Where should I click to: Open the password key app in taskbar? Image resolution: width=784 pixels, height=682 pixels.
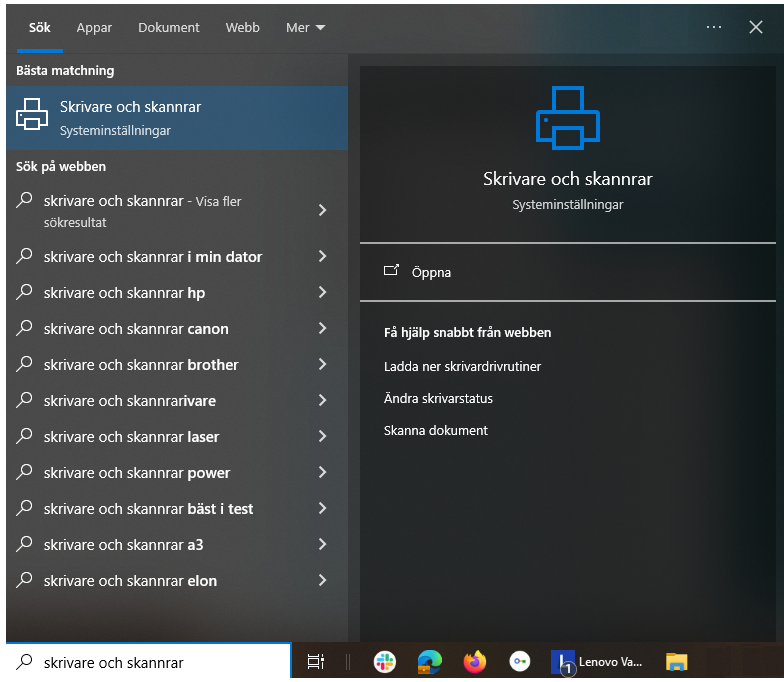[519, 661]
